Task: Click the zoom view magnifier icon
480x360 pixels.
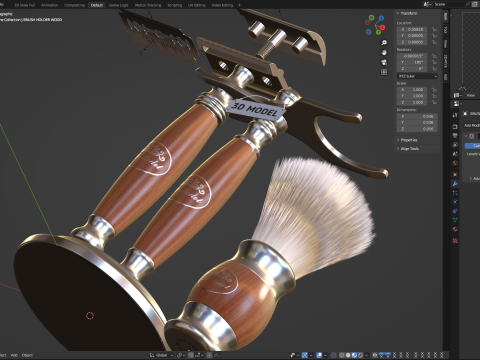Action: coord(384,43)
